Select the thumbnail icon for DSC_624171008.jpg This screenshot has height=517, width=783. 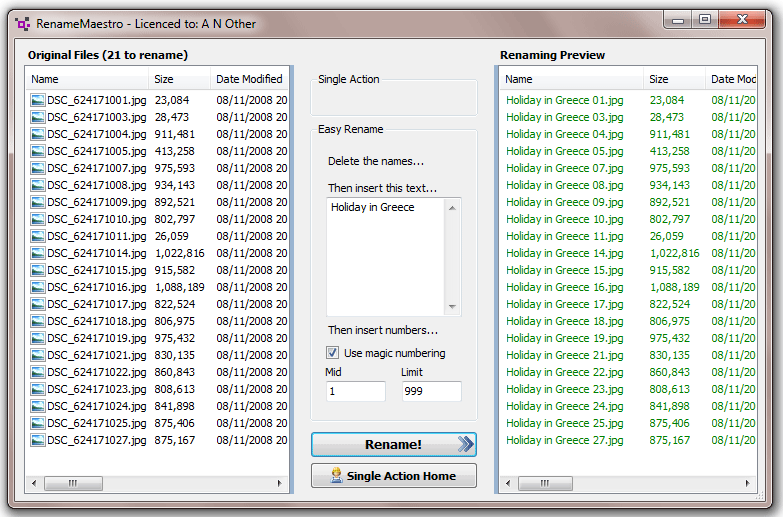pyautogui.click(x=37, y=185)
